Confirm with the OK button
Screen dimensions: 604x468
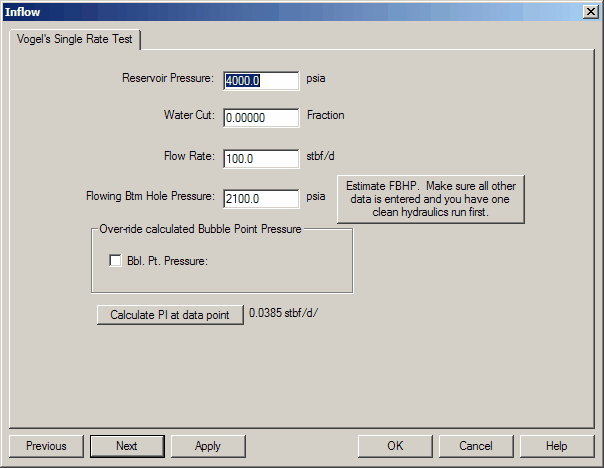(x=395, y=446)
